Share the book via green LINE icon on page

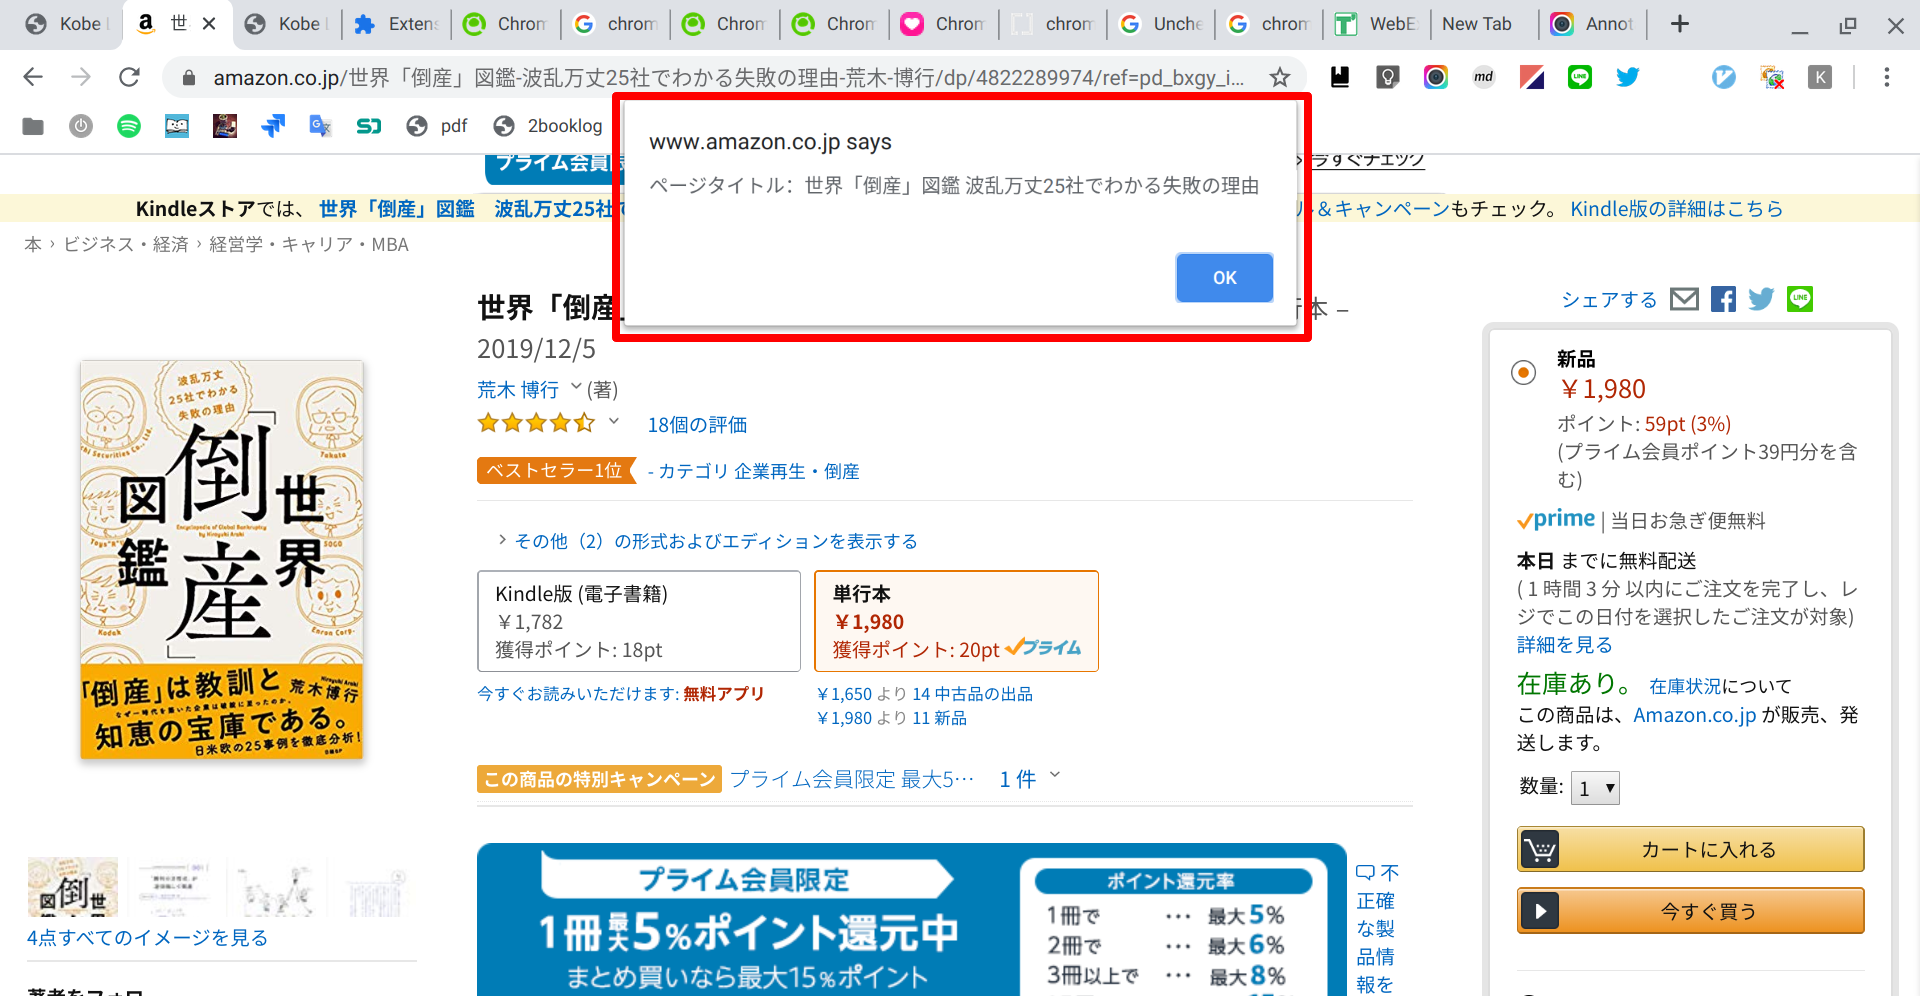point(1800,299)
